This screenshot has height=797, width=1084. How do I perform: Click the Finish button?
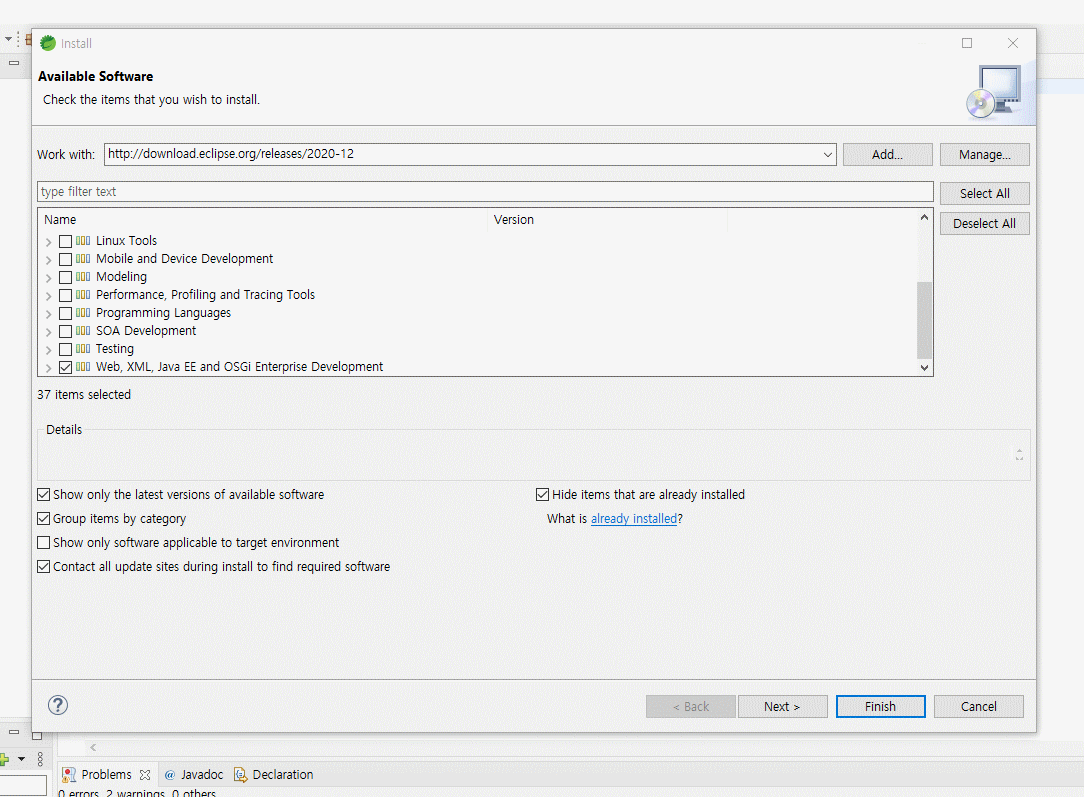coord(881,706)
